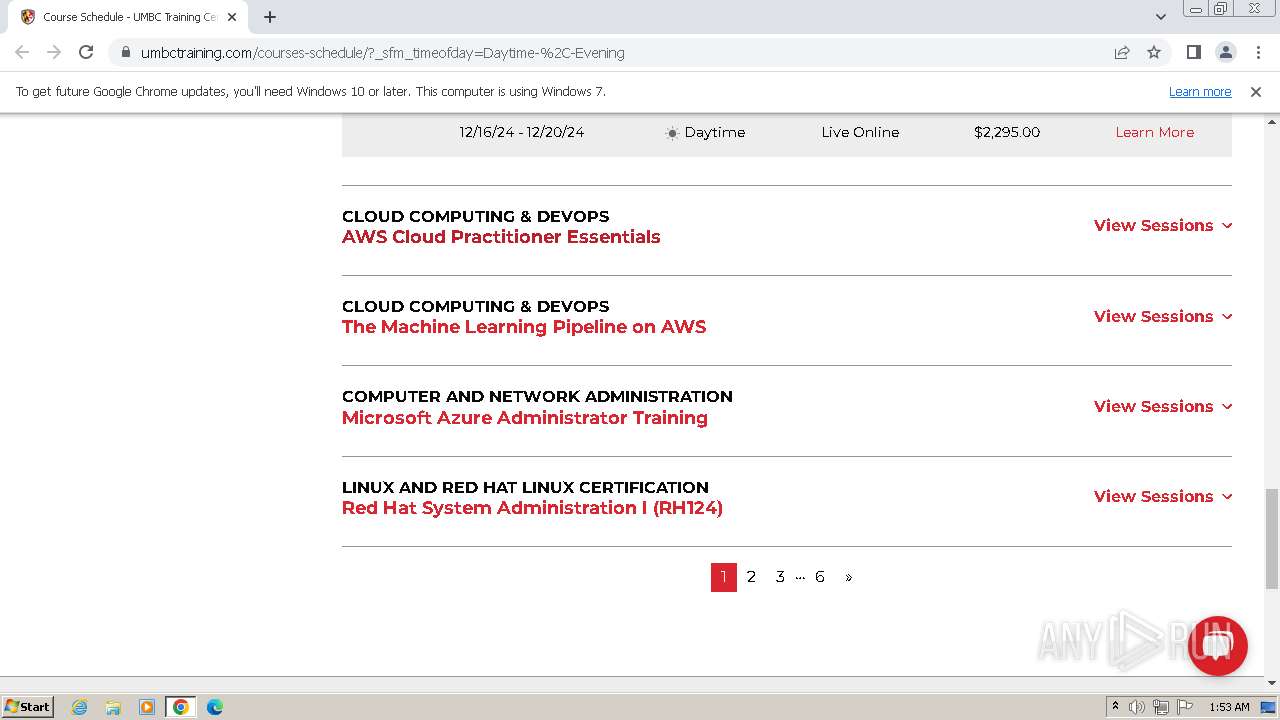The image size is (1280, 720).
Task: Select page 1 in the pagination
Action: coord(724,577)
